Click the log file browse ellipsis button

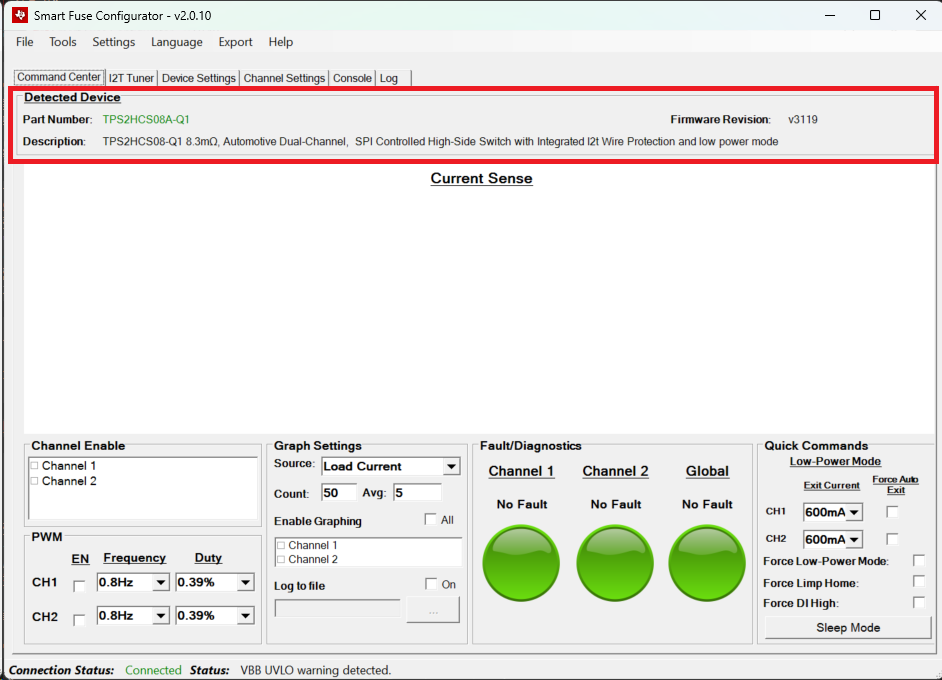pyautogui.click(x=432, y=610)
